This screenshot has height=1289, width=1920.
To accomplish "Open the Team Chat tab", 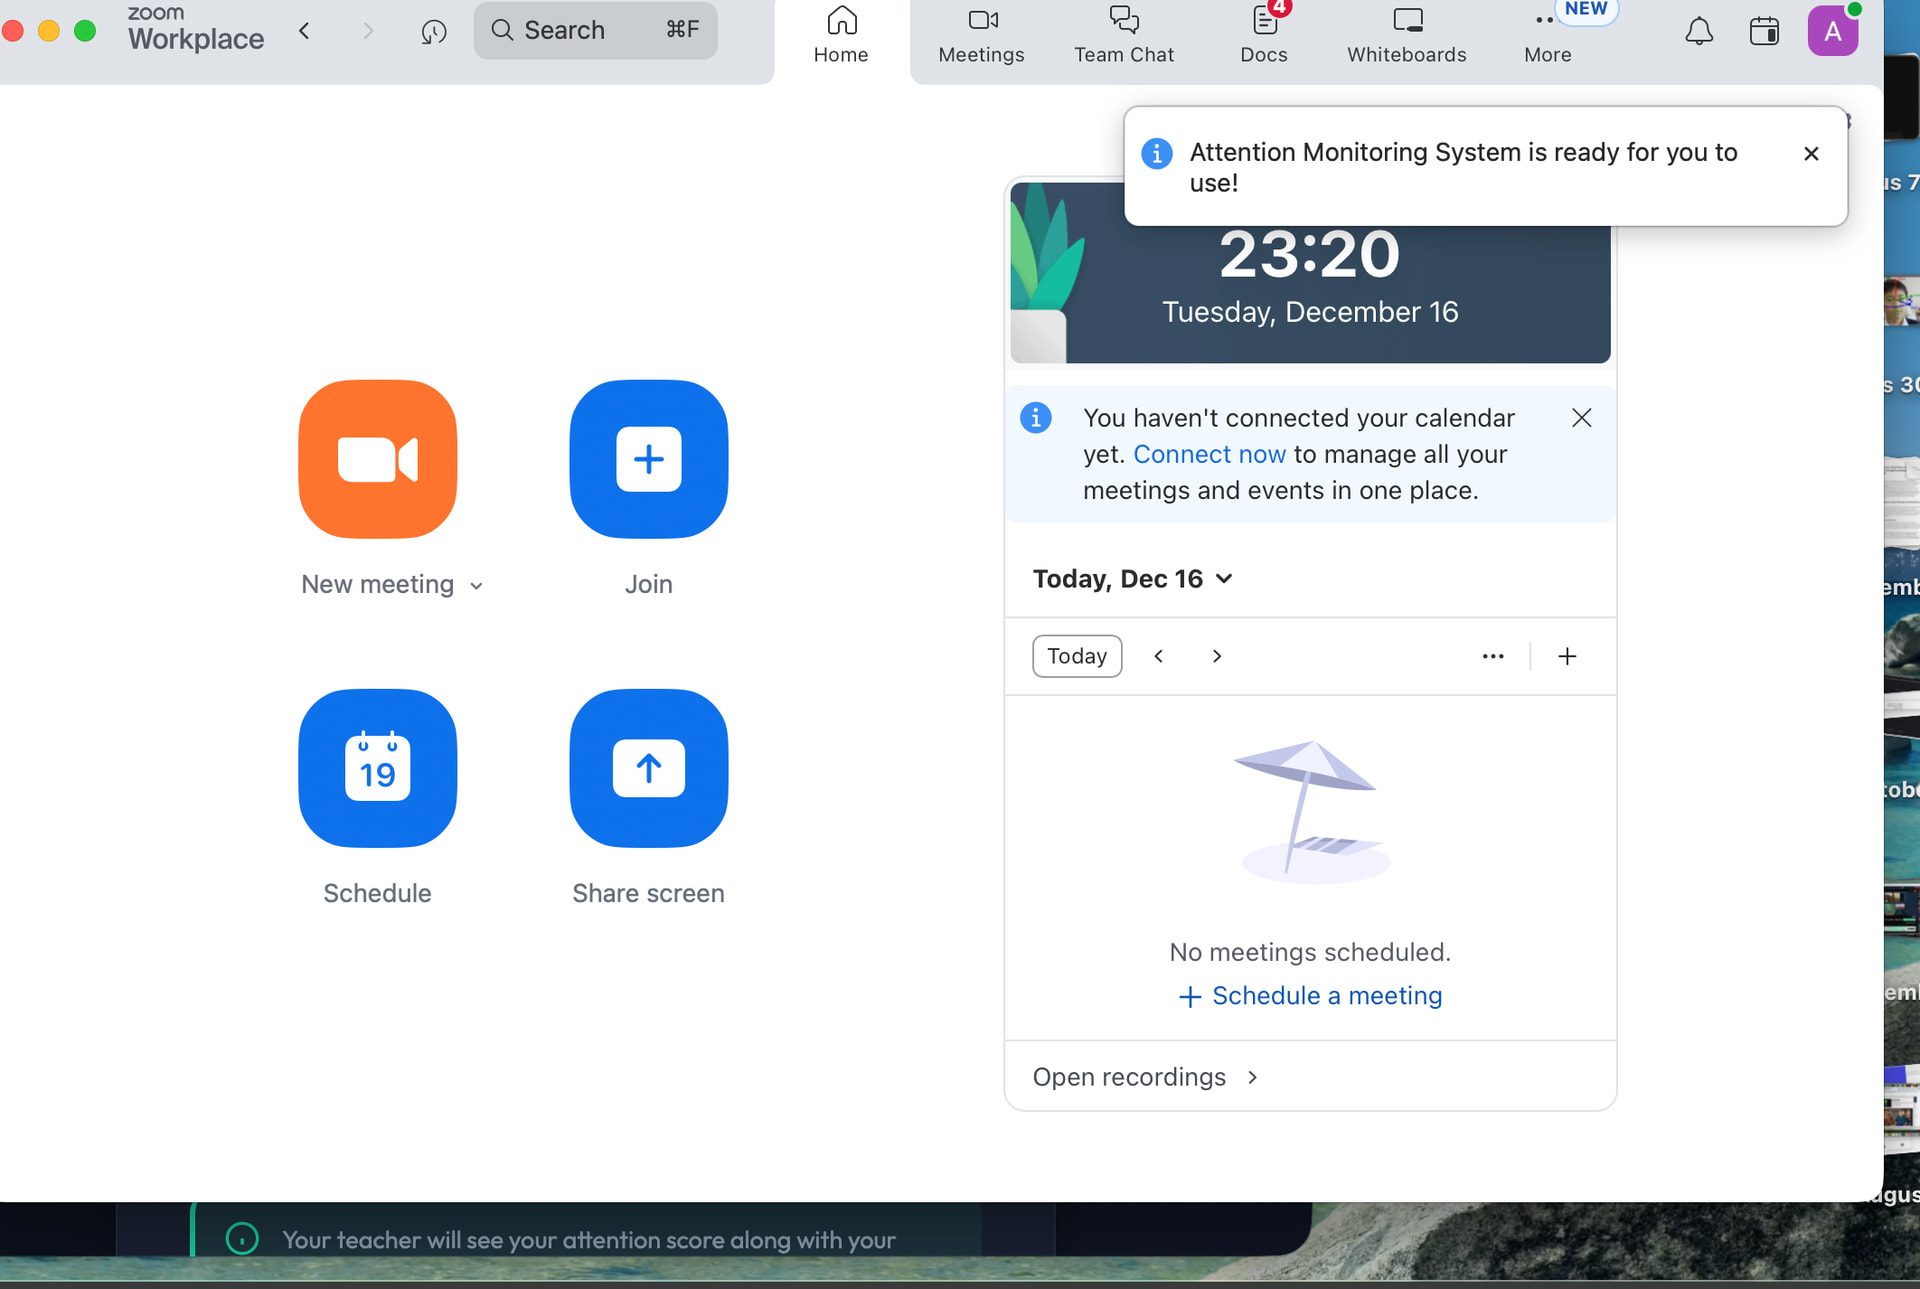I will pos(1123,36).
